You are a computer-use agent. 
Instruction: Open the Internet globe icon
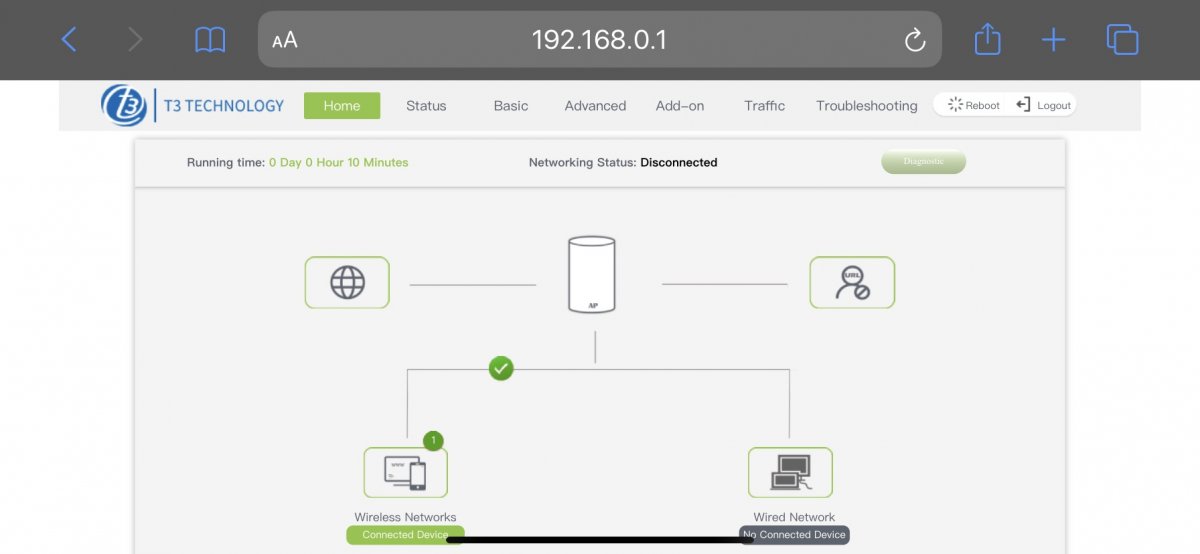[347, 282]
